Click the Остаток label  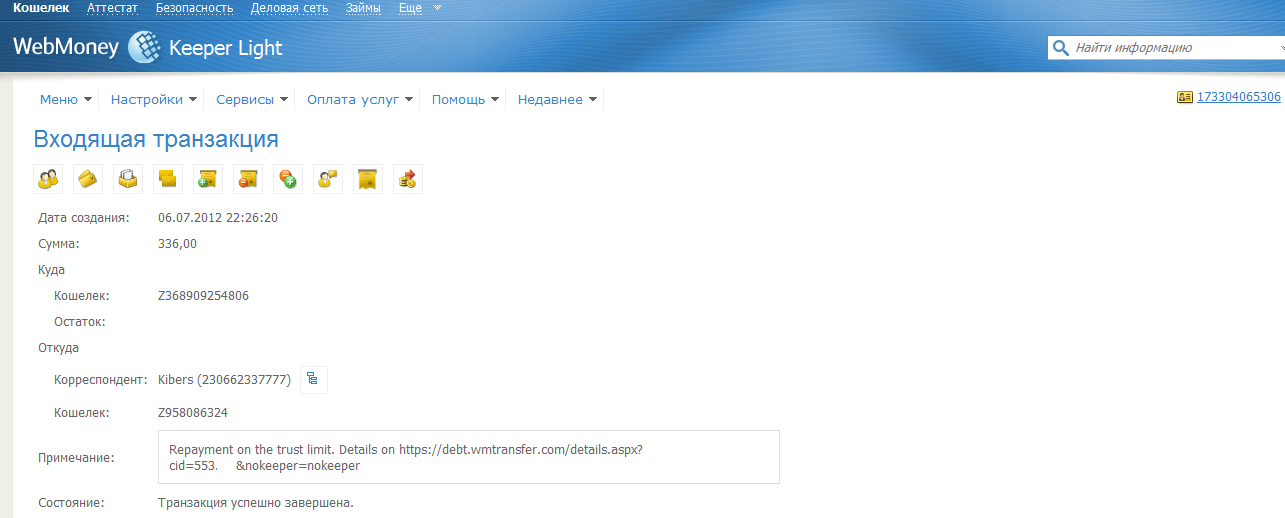[80, 322]
